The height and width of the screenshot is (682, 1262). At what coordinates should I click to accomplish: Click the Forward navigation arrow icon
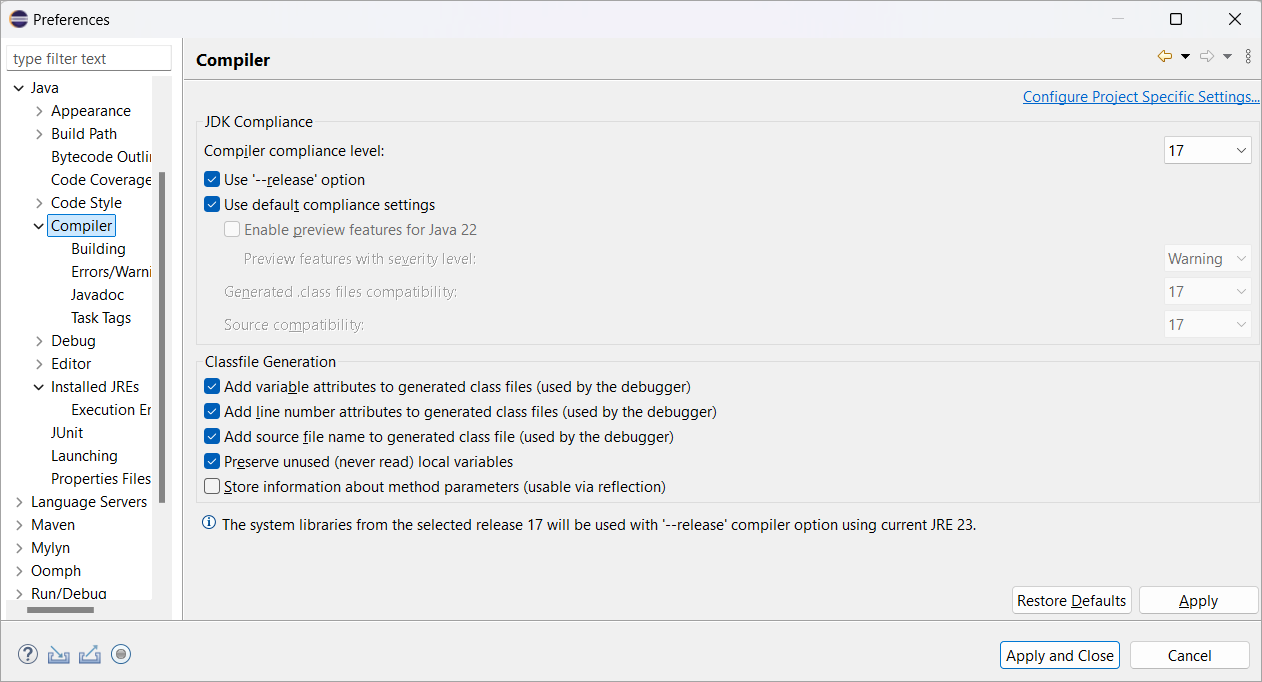pyautogui.click(x=1207, y=57)
